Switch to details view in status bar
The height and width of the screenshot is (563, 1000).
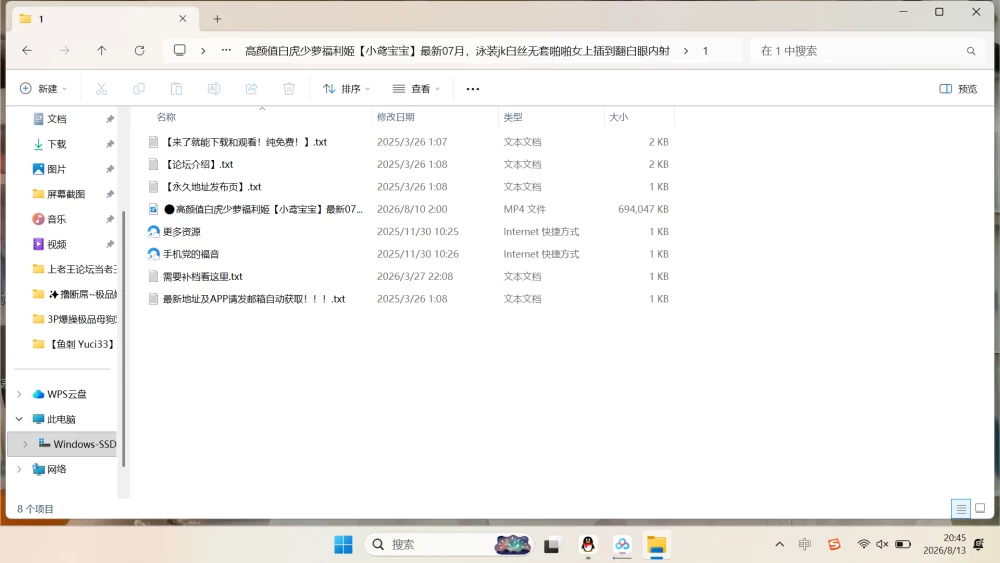click(960, 509)
